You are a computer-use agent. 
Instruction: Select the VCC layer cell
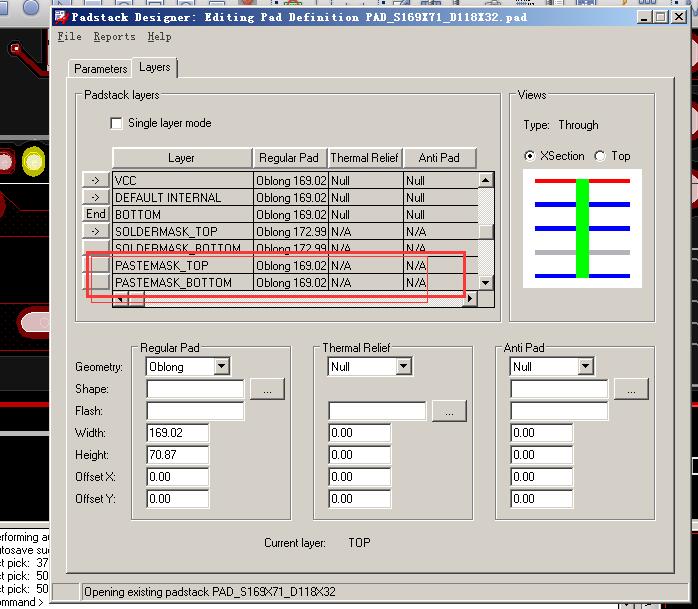click(x=183, y=180)
